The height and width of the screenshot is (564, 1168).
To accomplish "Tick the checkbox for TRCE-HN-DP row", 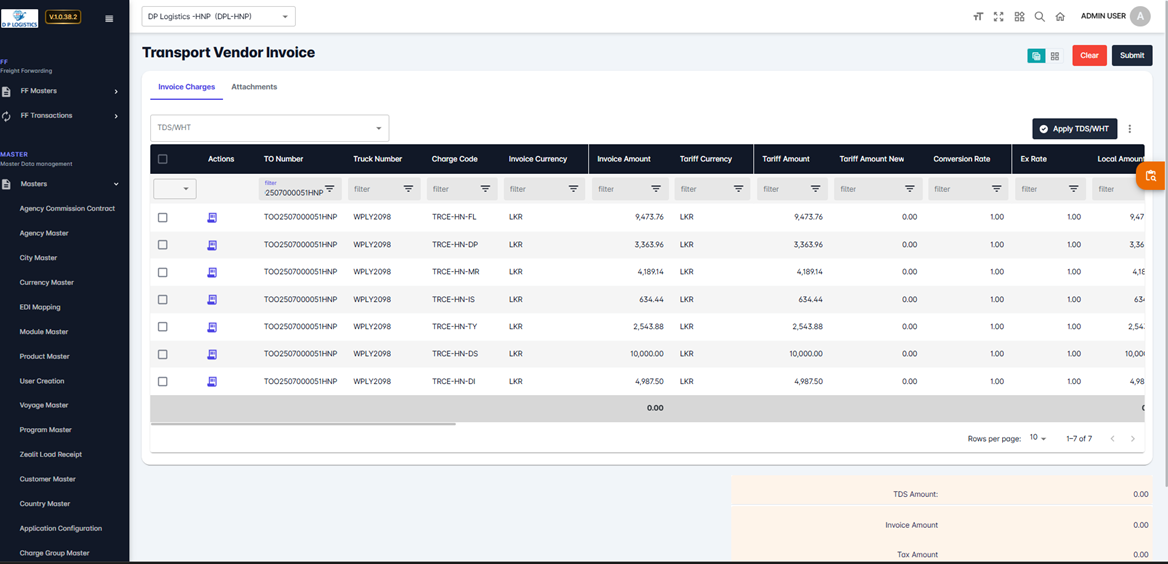I will [x=163, y=245].
